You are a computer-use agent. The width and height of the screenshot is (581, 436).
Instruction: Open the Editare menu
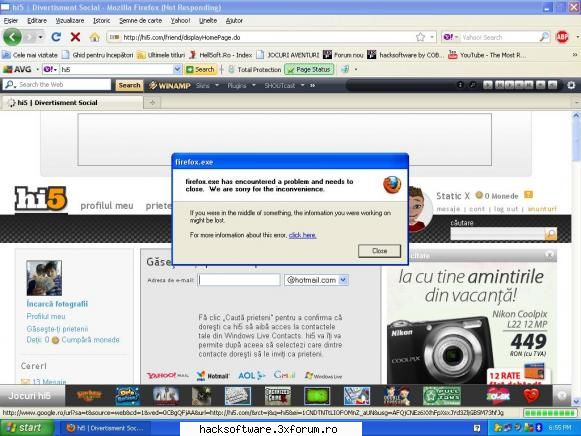pyautogui.click(x=37, y=21)
